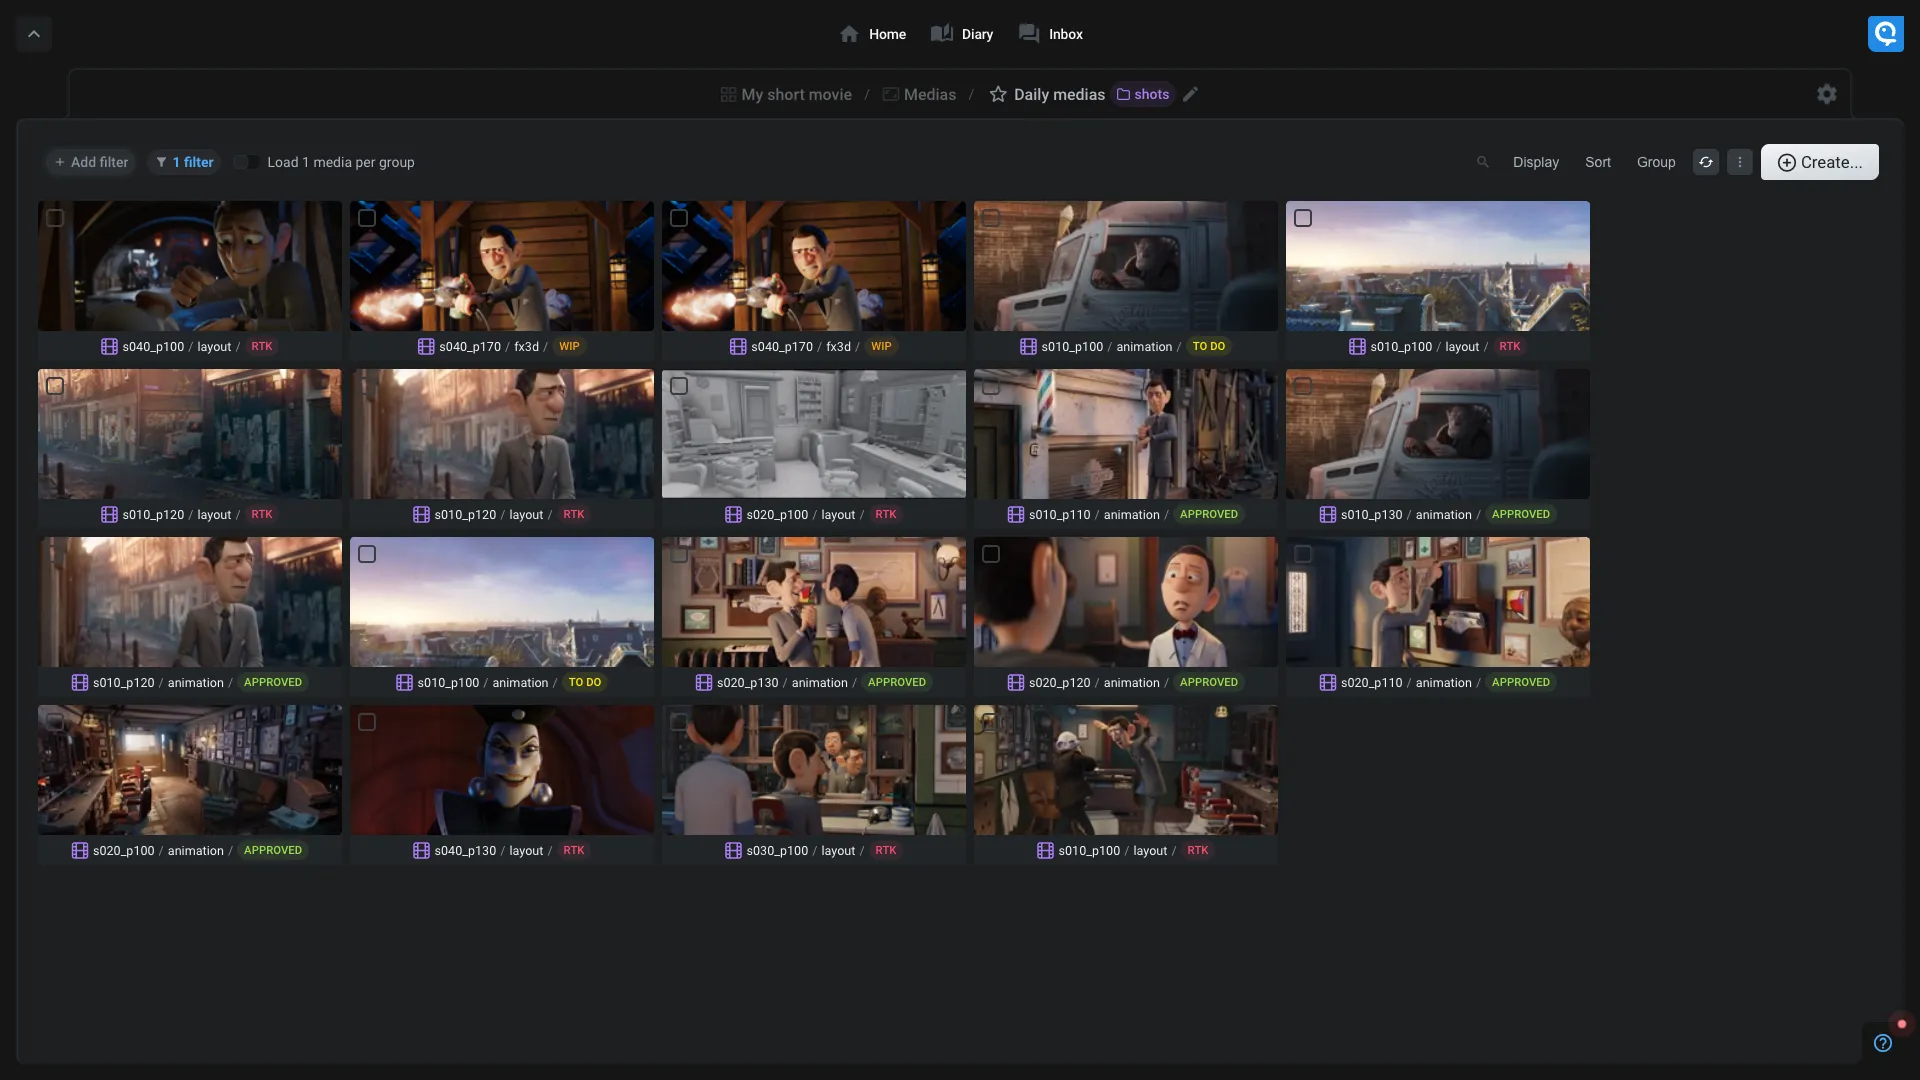Collapse the top bar with chevron

34,34
